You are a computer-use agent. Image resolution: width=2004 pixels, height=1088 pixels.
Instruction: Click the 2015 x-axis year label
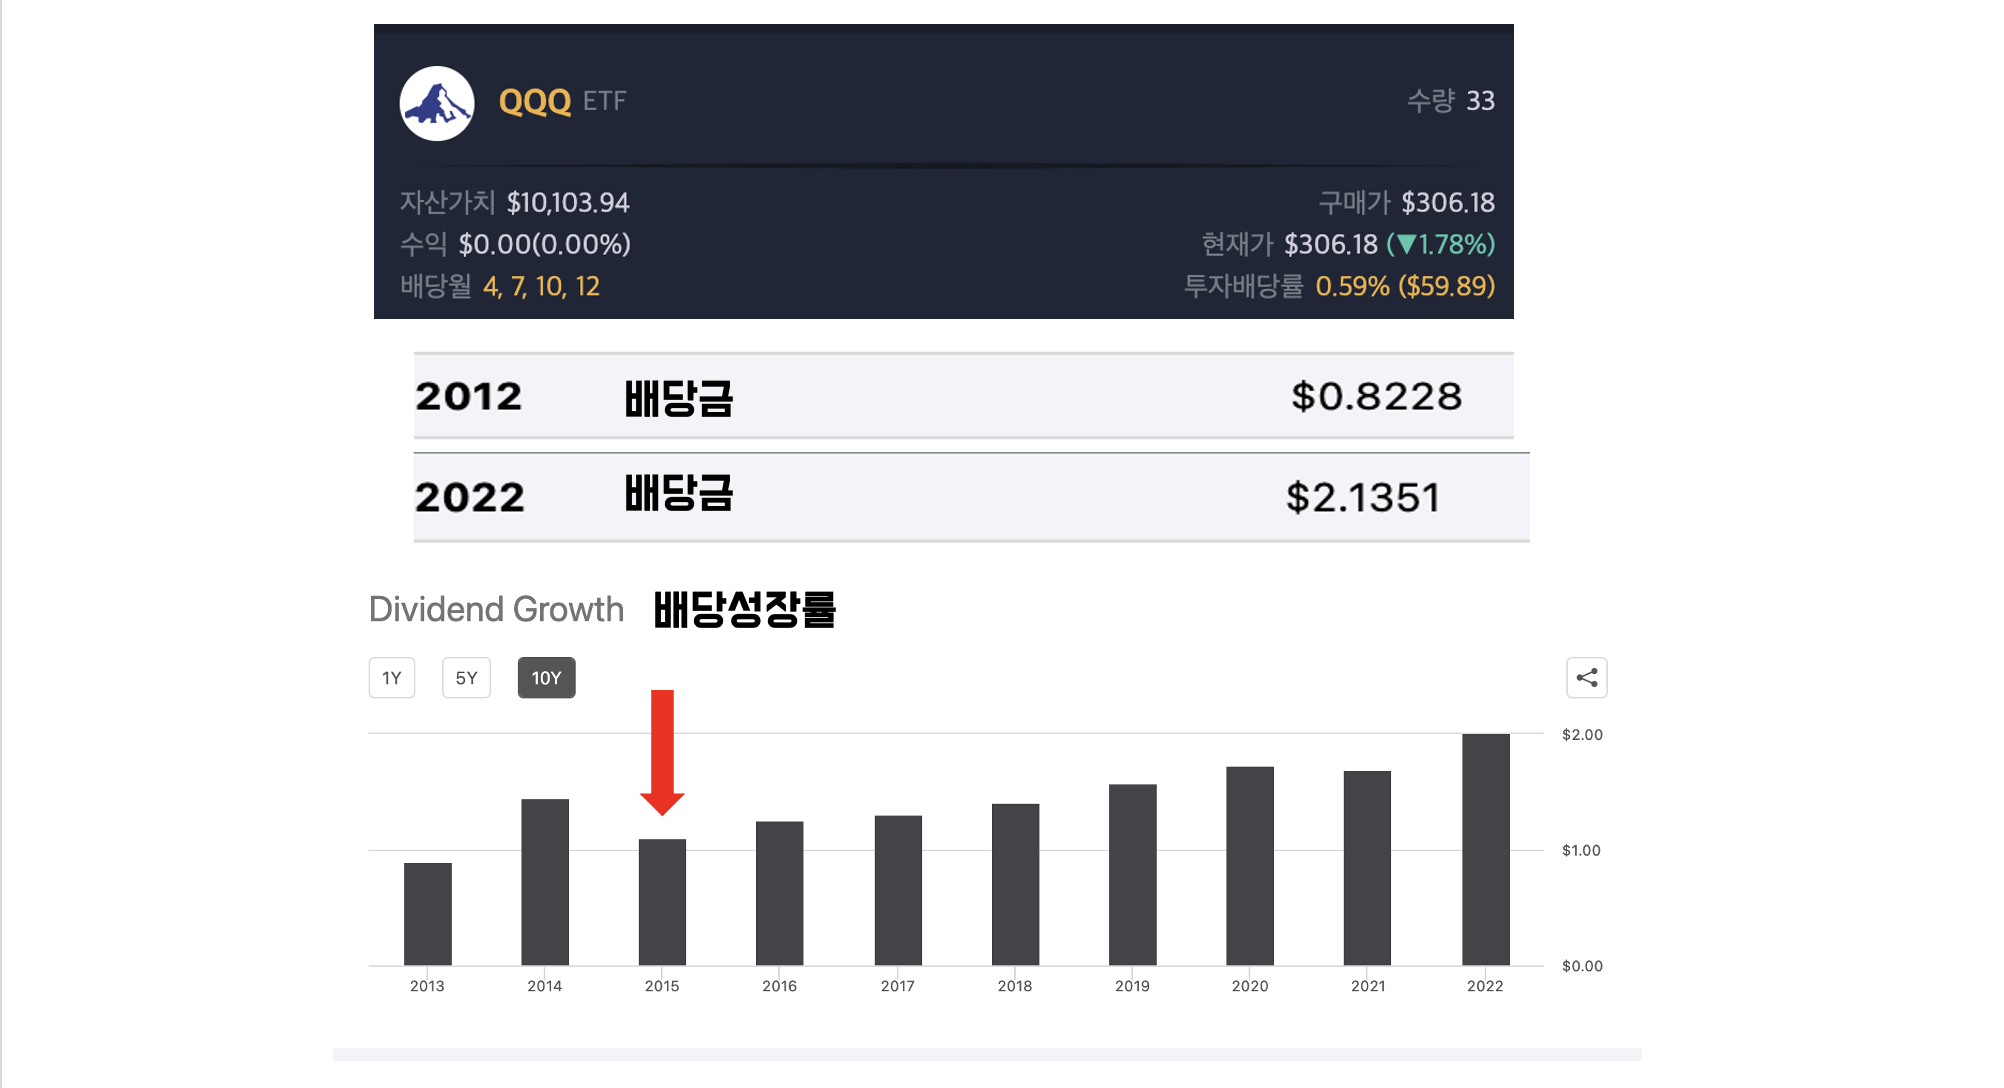click(x=662, y=986)
